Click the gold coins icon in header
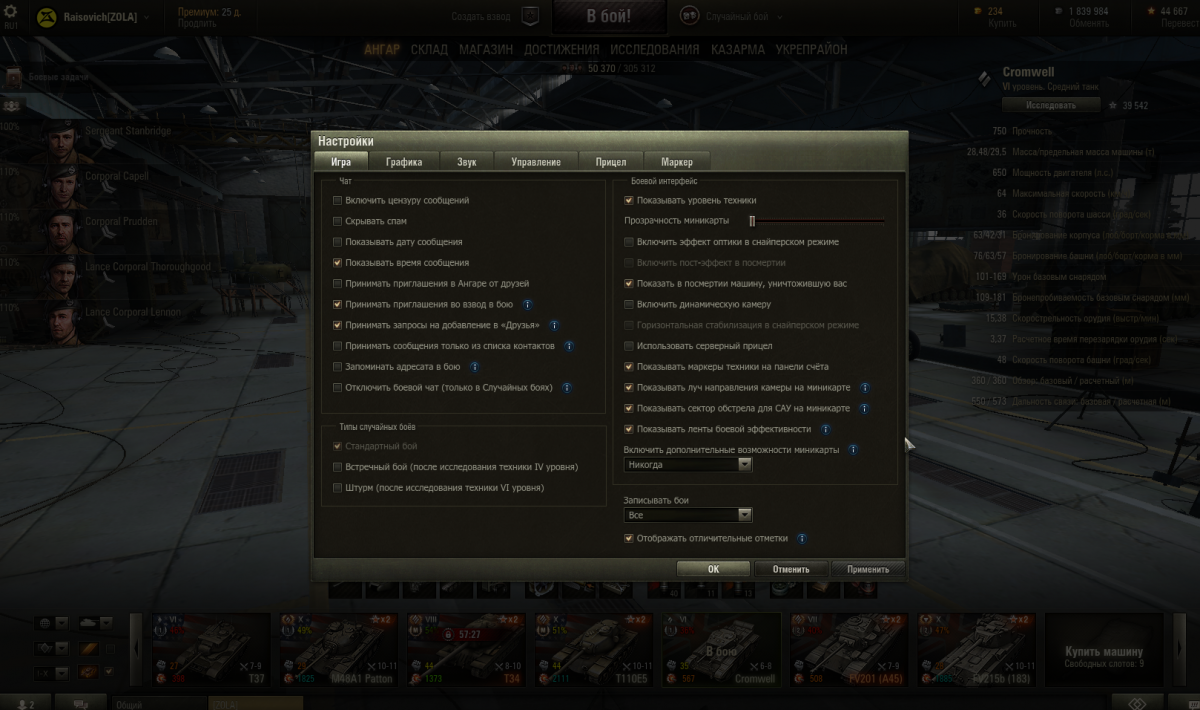 pos(978,11)
